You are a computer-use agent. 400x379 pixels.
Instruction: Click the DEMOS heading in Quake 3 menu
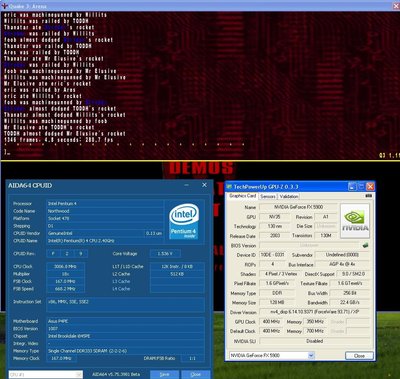pyautogui.click(x=201, y=168)
